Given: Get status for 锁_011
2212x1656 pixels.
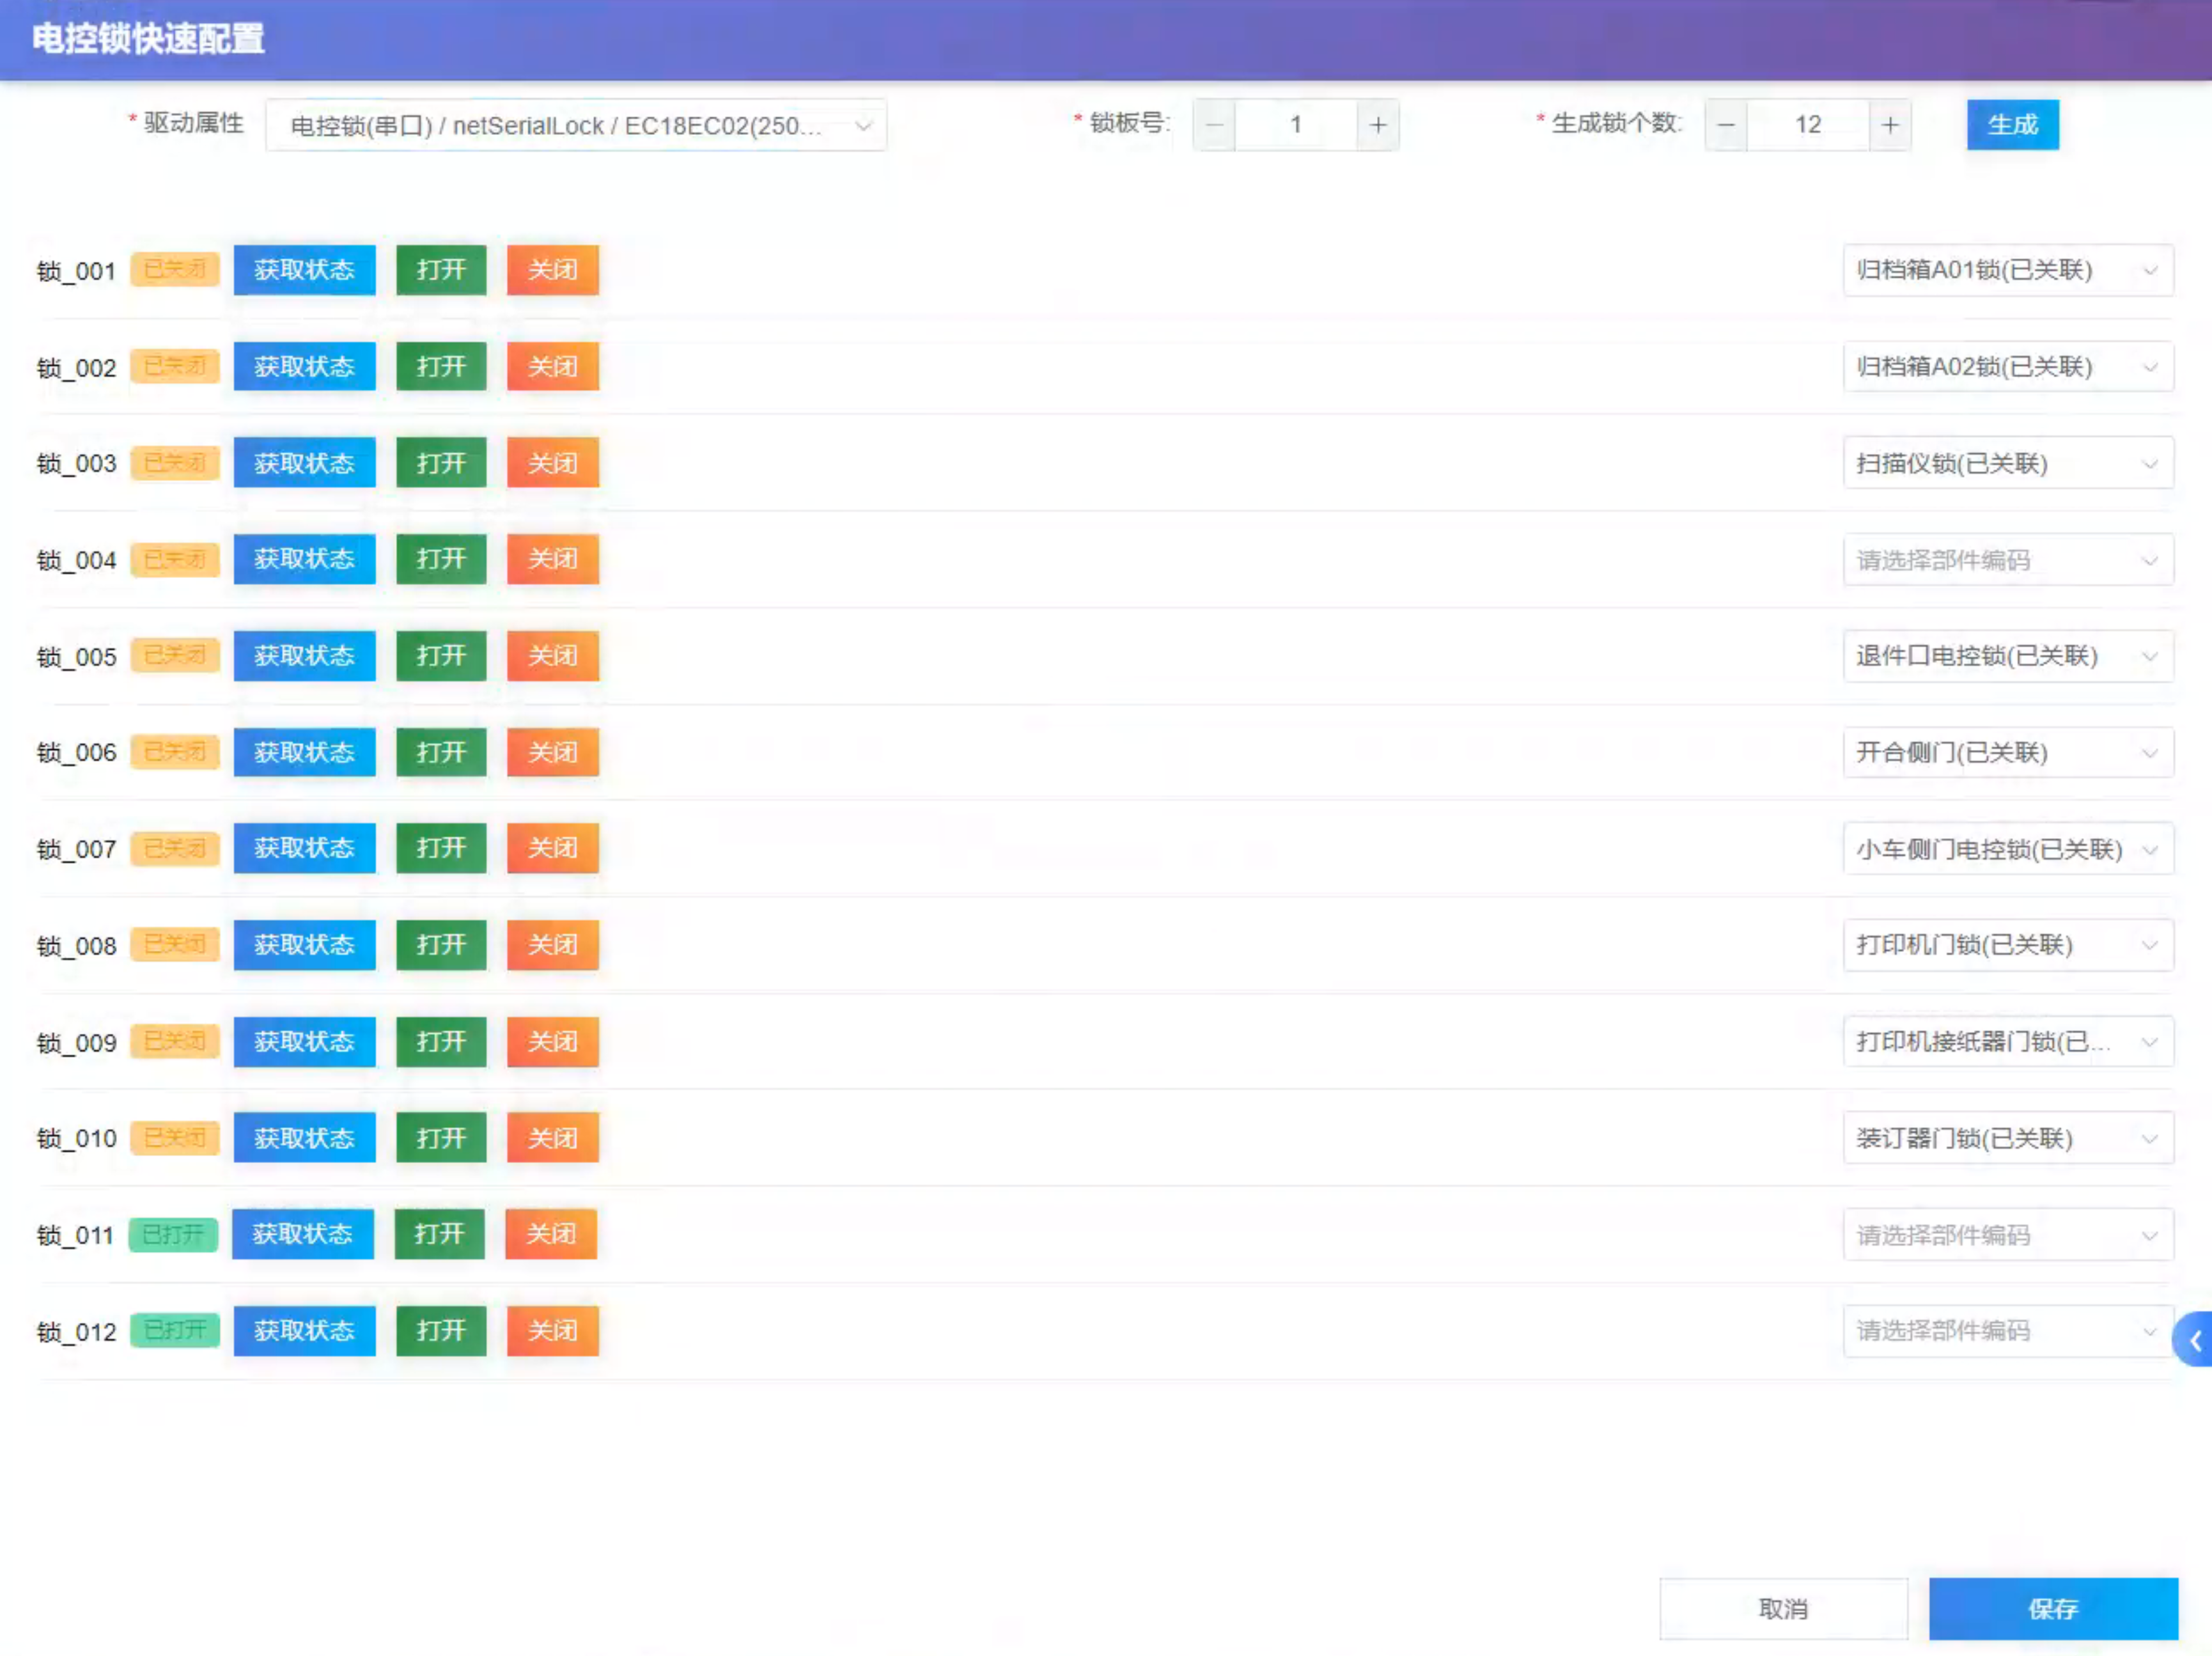Looking at the screenshot, I should [x=303, y=1234].
